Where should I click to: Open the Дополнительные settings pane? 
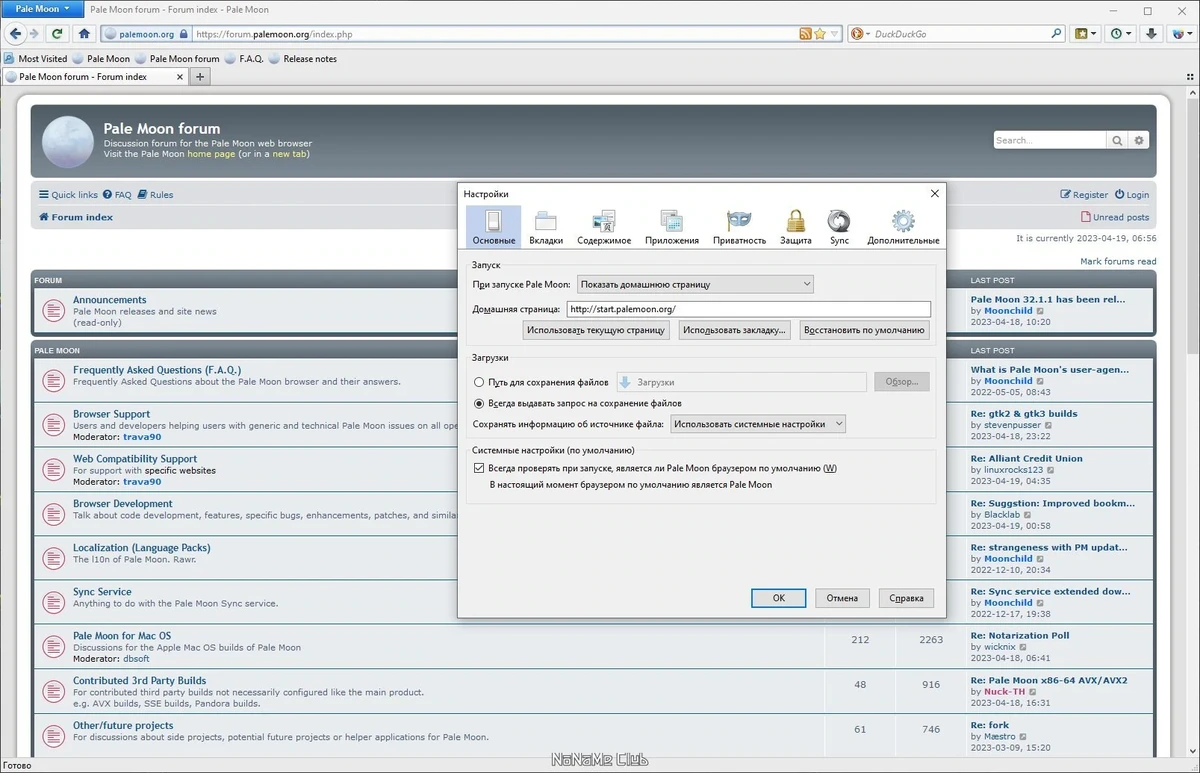(903, 227)
